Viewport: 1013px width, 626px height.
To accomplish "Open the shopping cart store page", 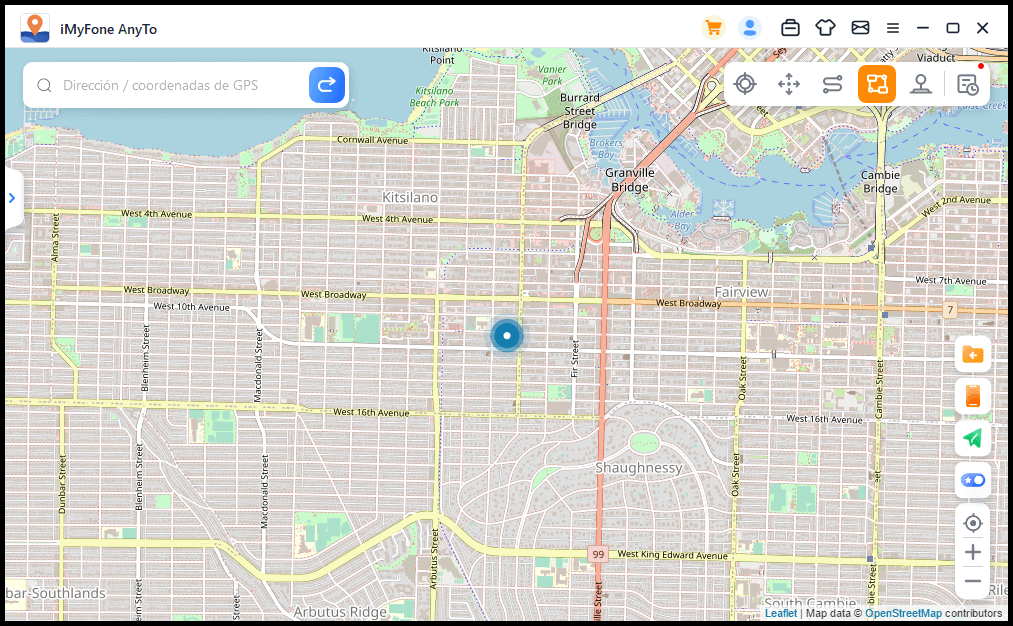I will (x=713, y=28).
